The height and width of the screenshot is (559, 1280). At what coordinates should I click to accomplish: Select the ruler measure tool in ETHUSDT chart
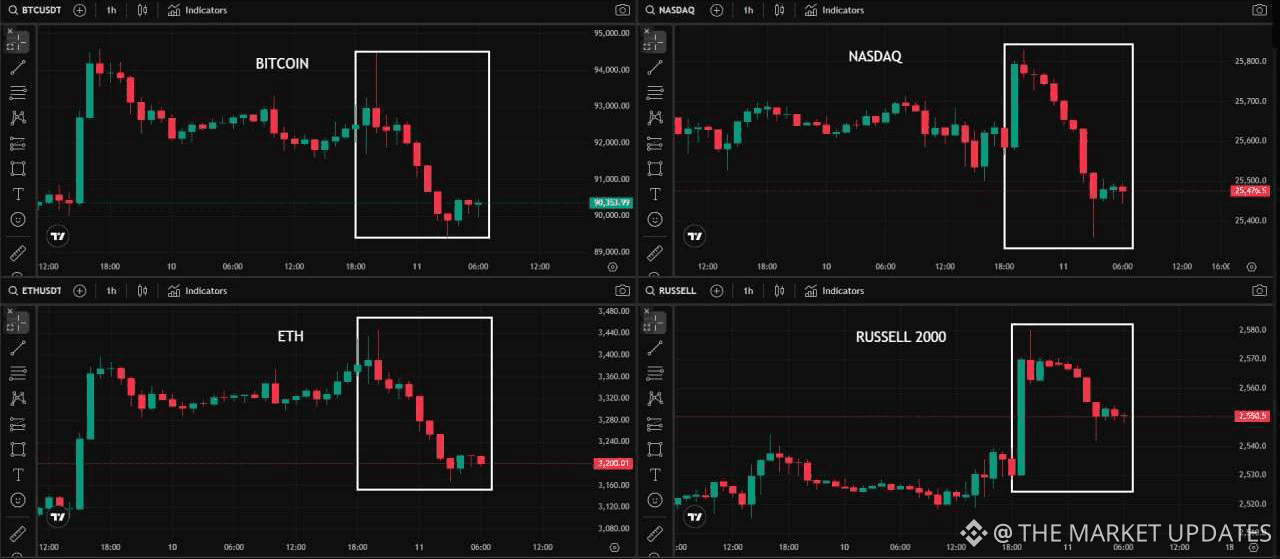(18, 532)
